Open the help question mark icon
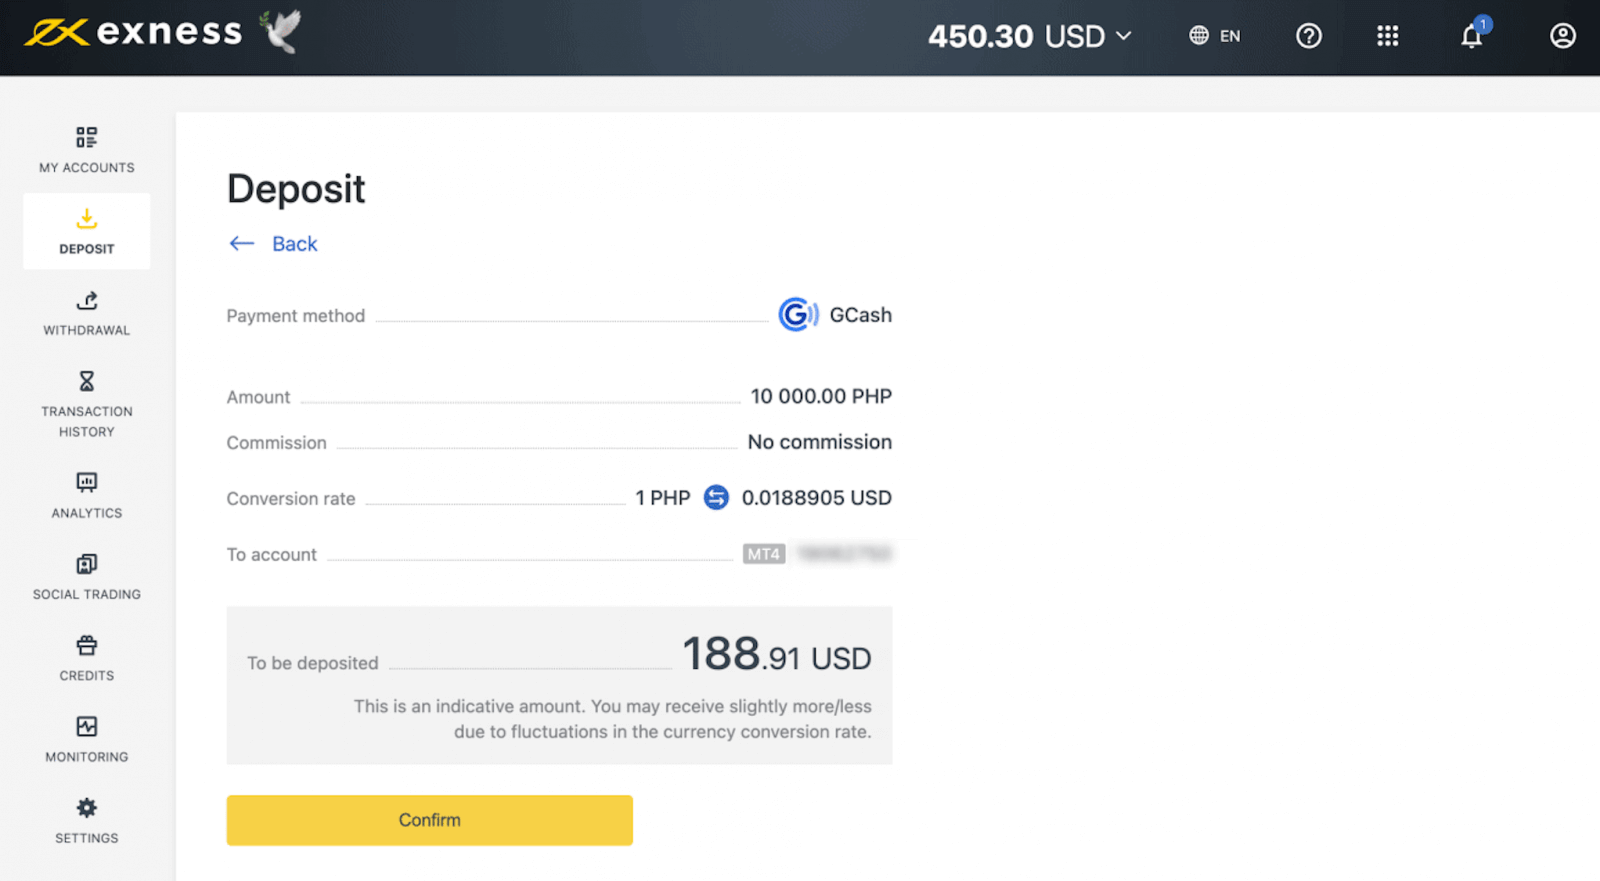1600x881 pixels. tap(1308, 36)
